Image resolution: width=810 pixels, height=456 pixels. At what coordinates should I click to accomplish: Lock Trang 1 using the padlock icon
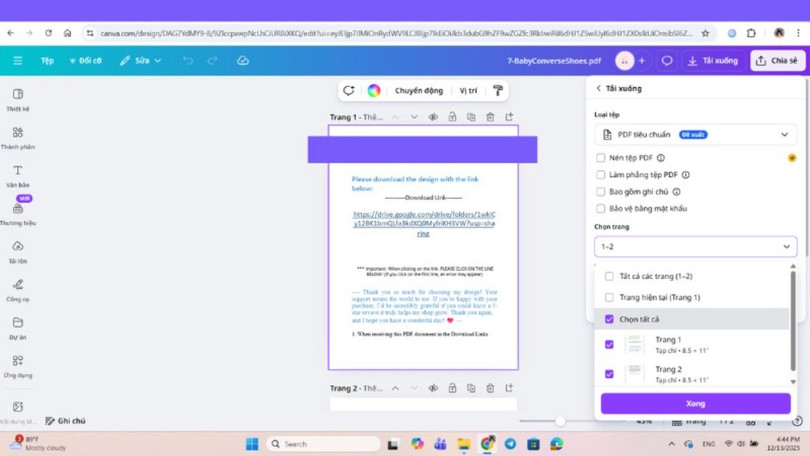(x=452, y=117)
